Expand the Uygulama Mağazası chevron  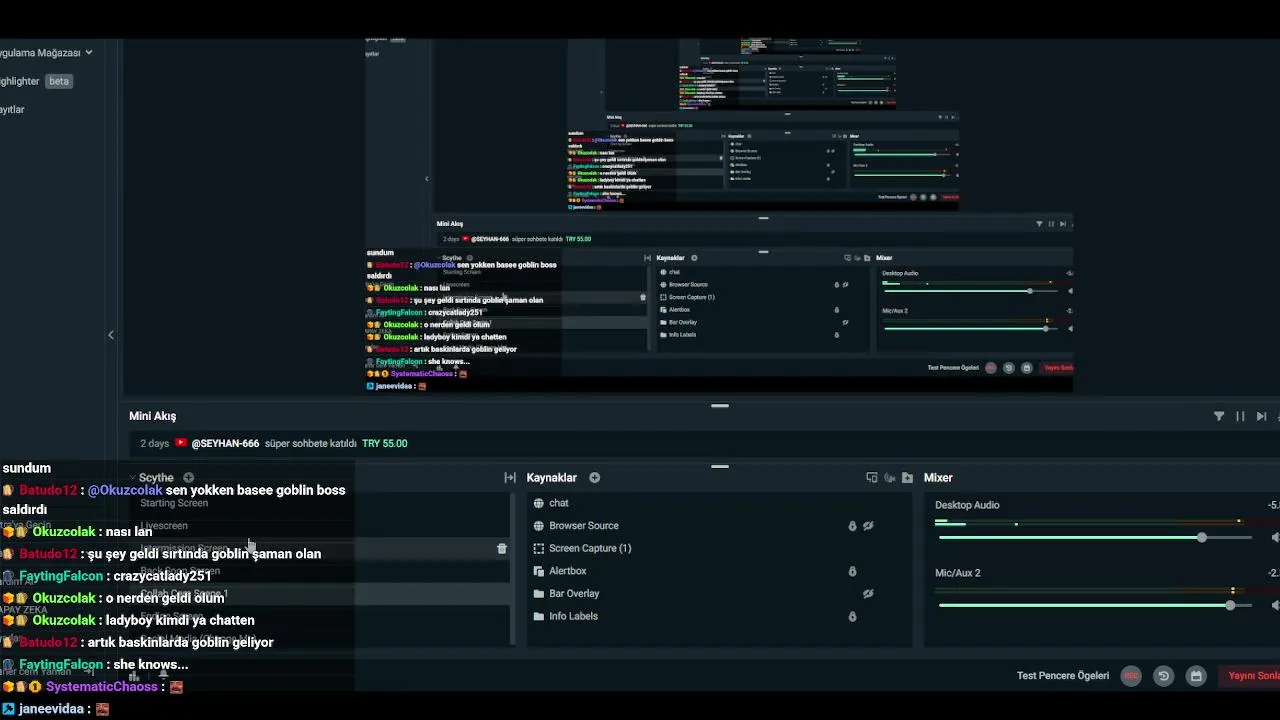click(89, 53)
